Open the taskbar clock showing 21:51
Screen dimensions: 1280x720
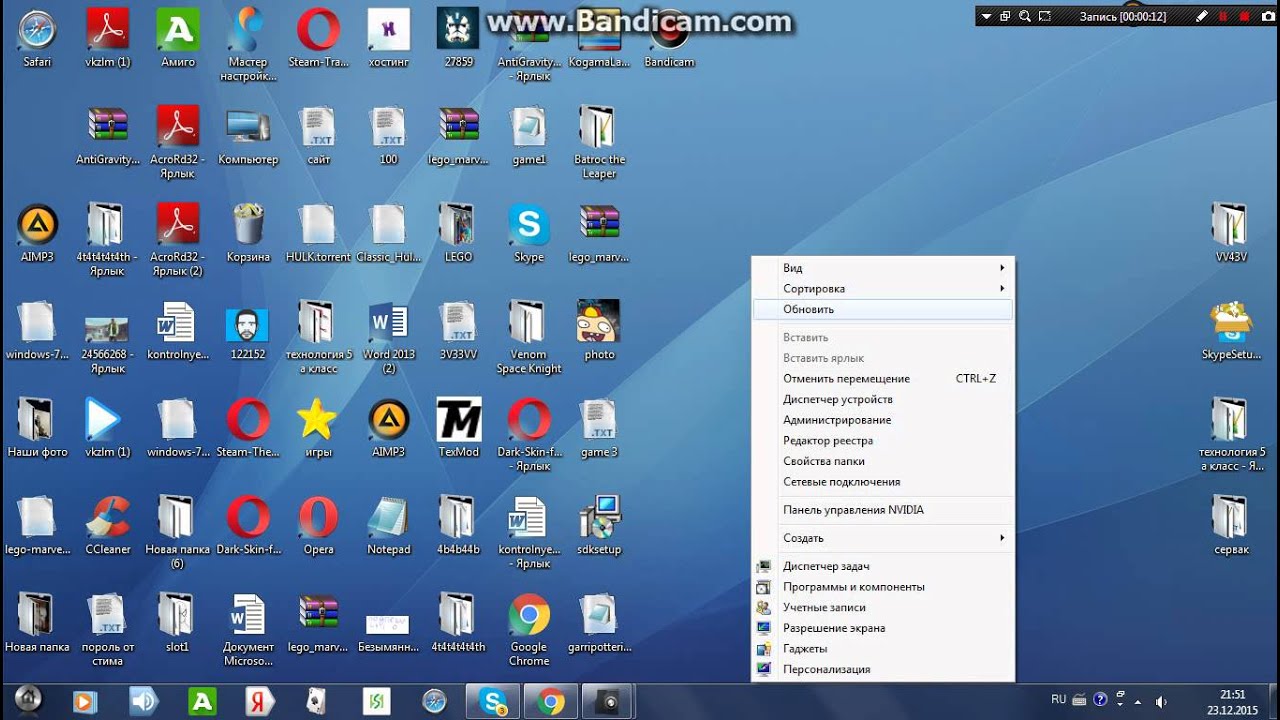[x=1232, y=701]
